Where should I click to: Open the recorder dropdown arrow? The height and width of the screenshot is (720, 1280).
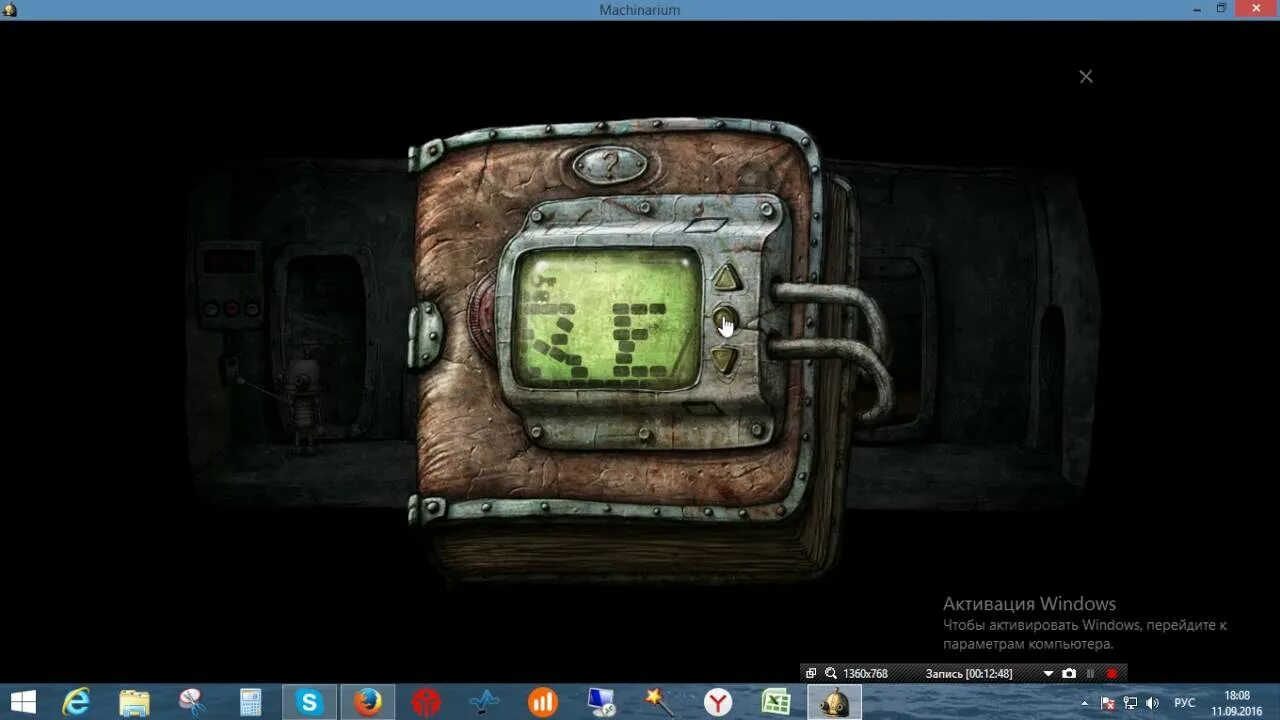(1048, 674)
